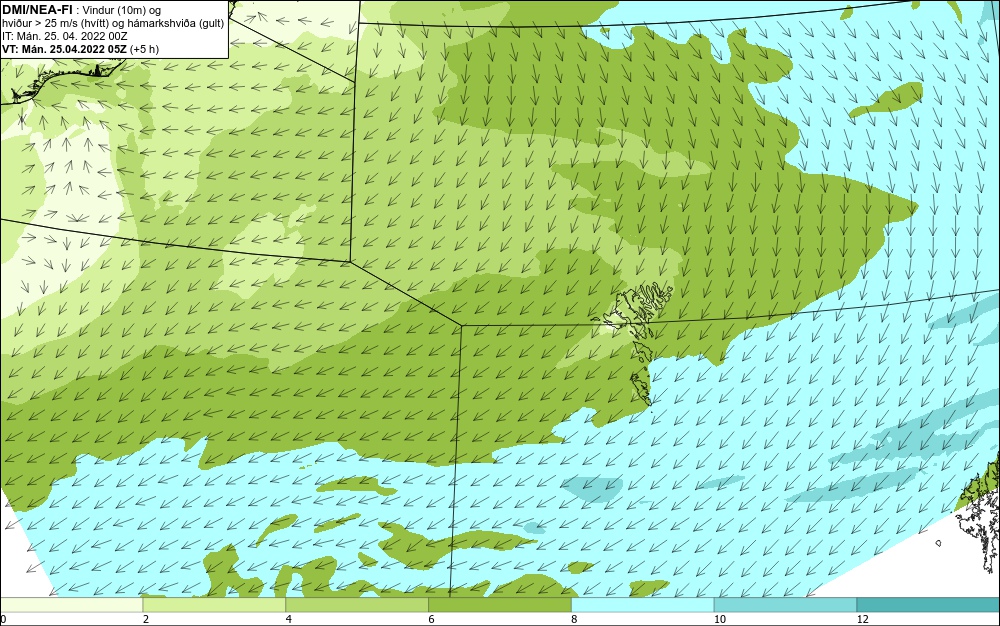Click the legend value label 8
1000x626 pixels.
(575, 619)
